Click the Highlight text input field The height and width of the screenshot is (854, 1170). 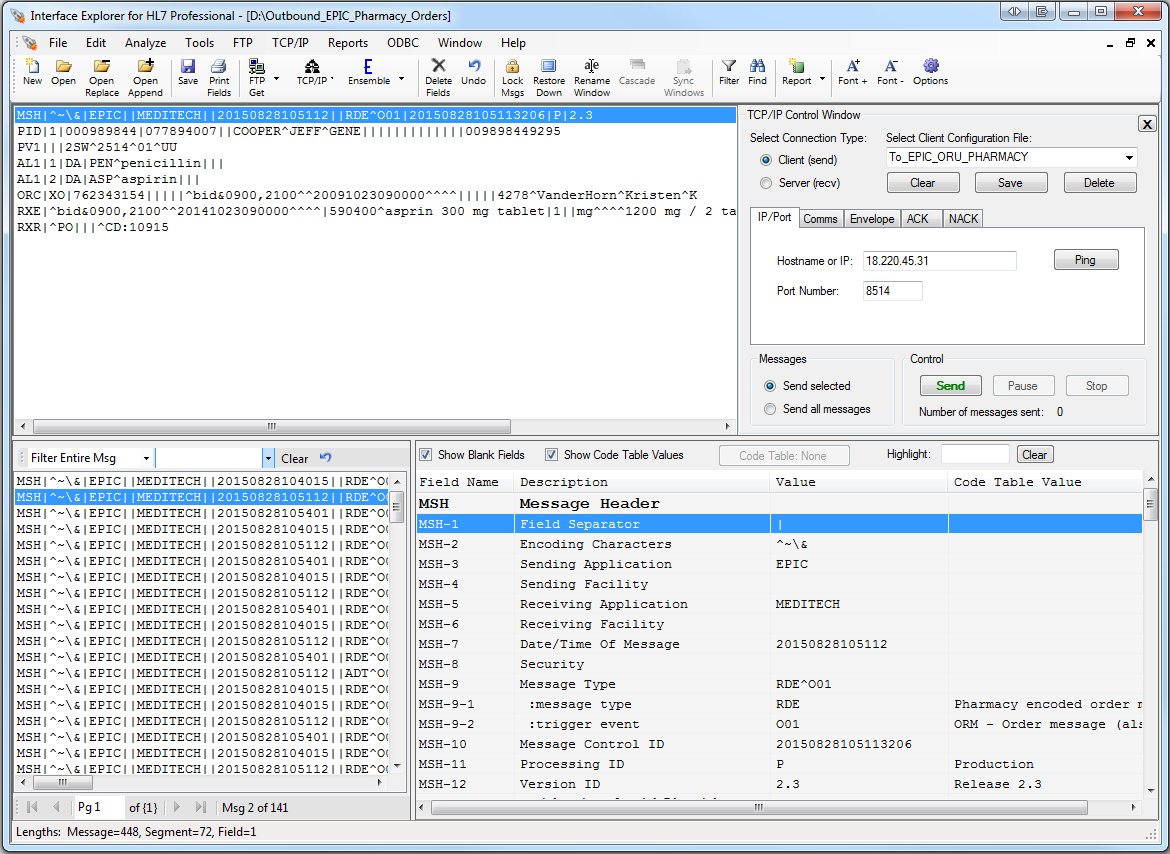975,454
